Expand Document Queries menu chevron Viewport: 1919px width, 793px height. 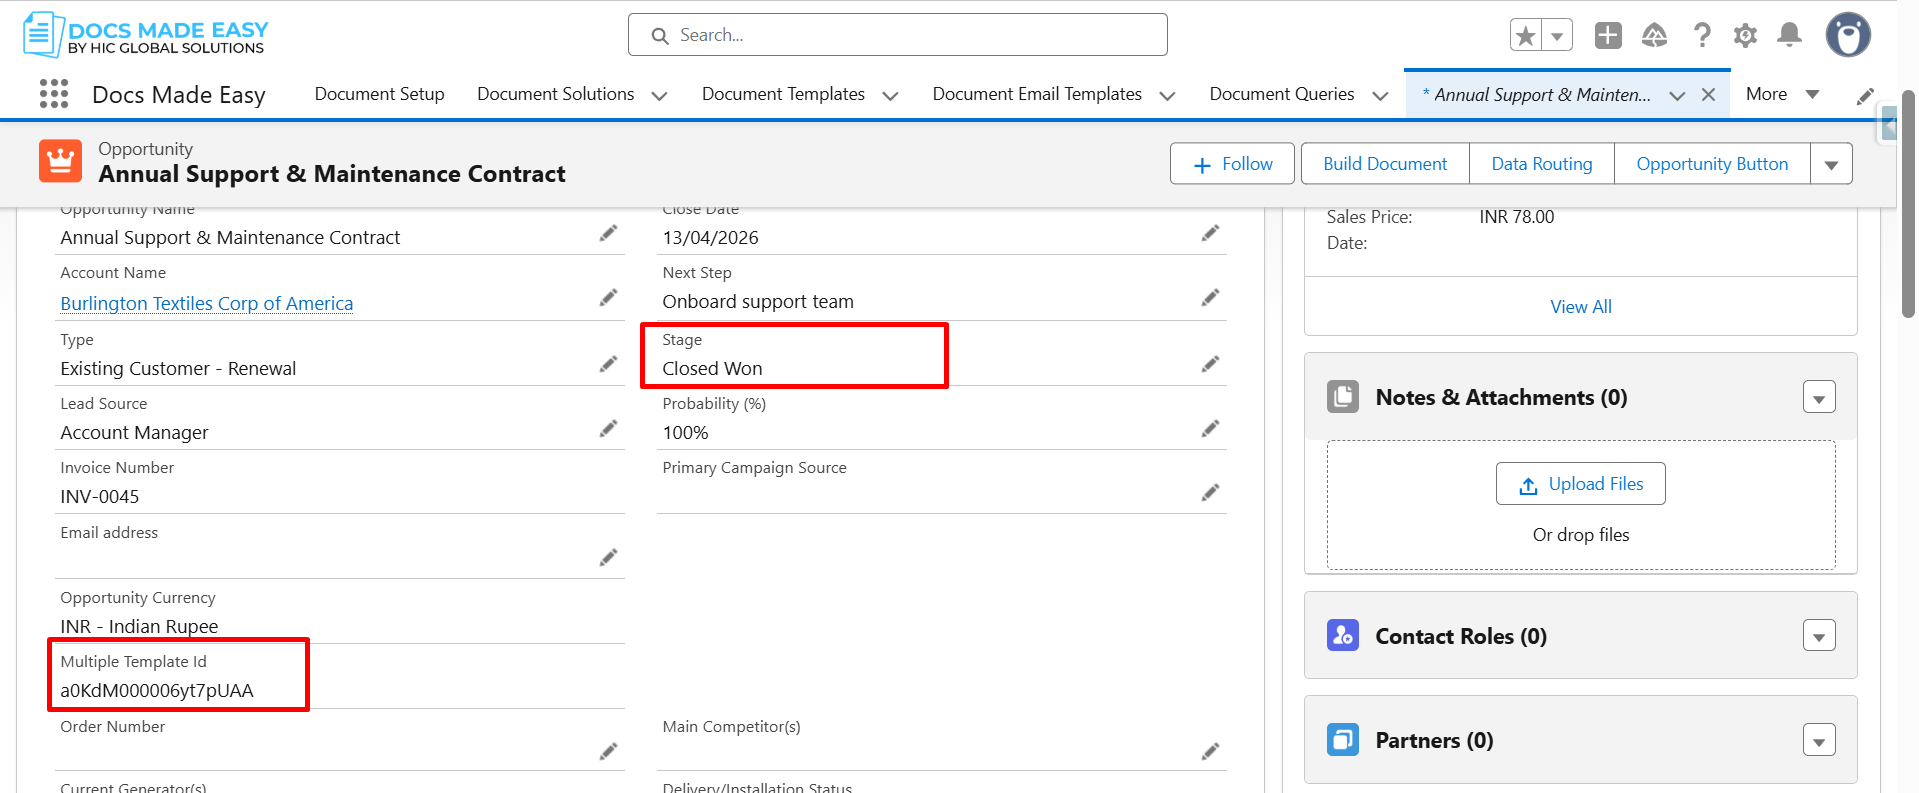coord(1380,96)
